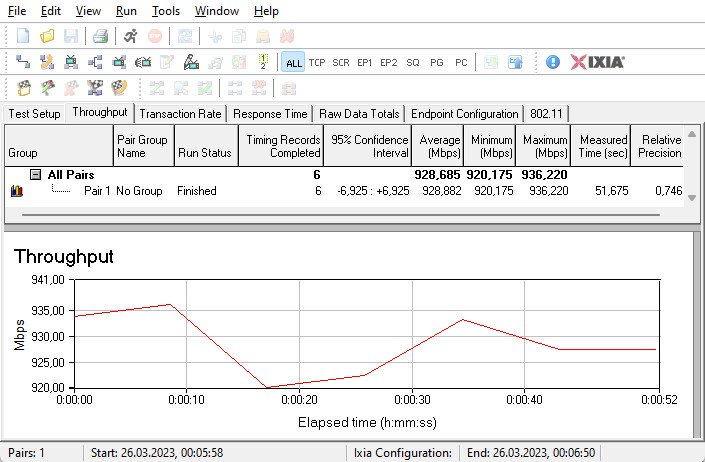Click the Add VoIP Pair phone icon
This screenshot has width=705, height=462.
47,62
